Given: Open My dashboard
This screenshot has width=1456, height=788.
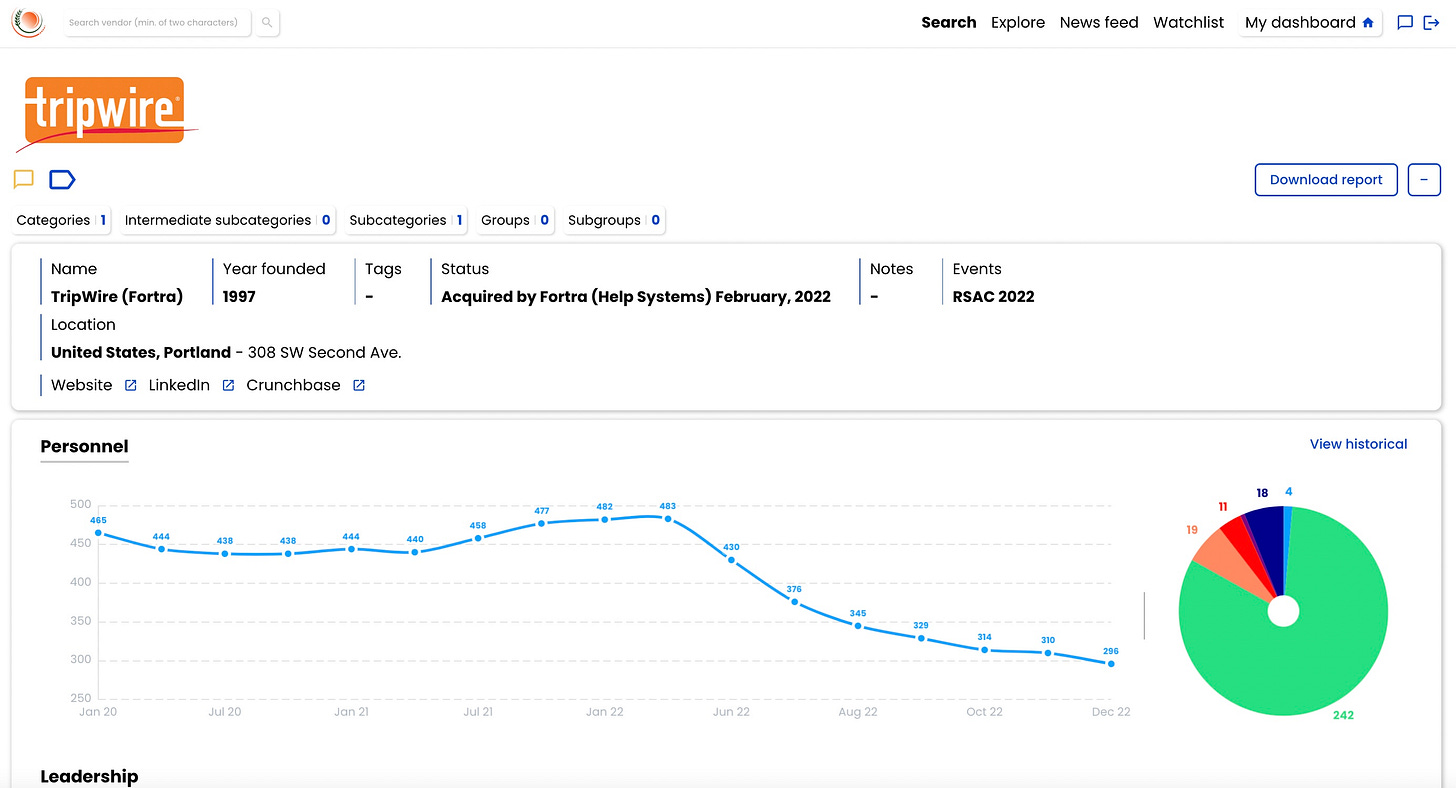Looking at the screenshot, I should click(x=1310, y=22).
